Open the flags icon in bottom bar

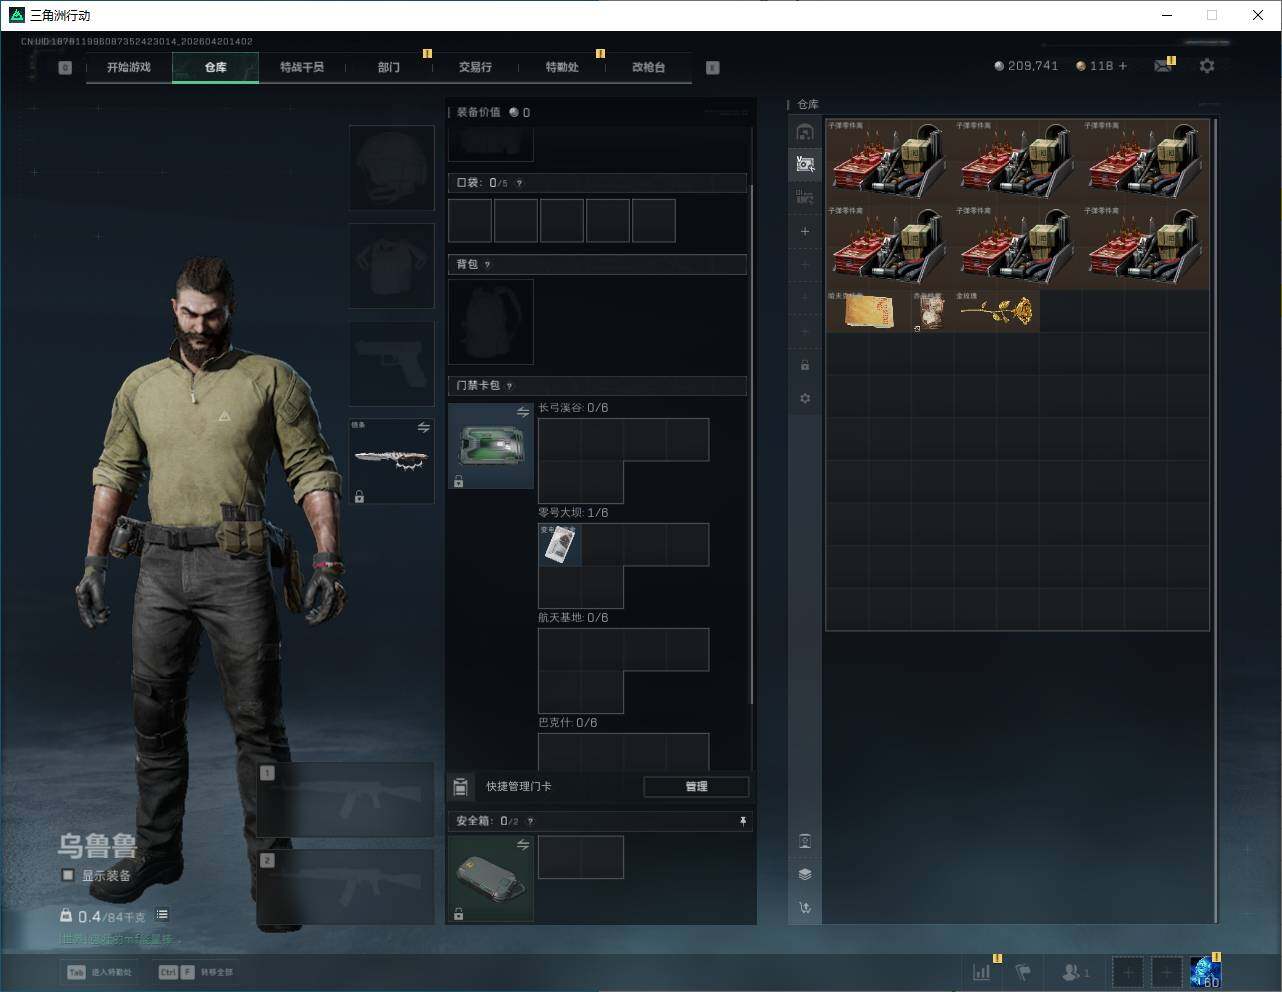click(x=1023, y=971)
